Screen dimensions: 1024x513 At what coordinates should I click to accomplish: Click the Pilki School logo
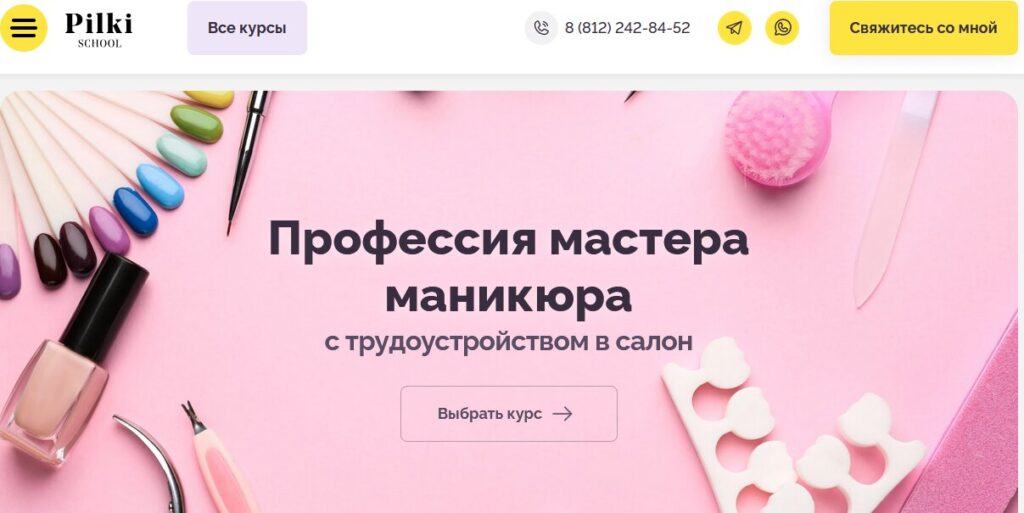99,29
